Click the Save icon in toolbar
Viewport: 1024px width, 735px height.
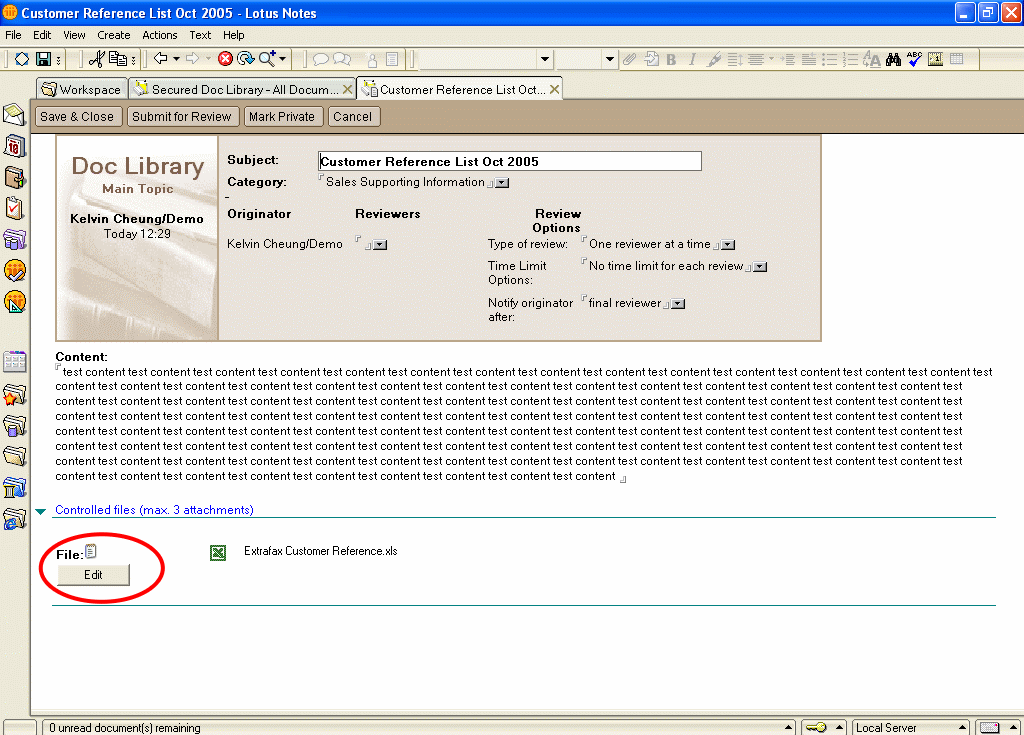[43, 60]
